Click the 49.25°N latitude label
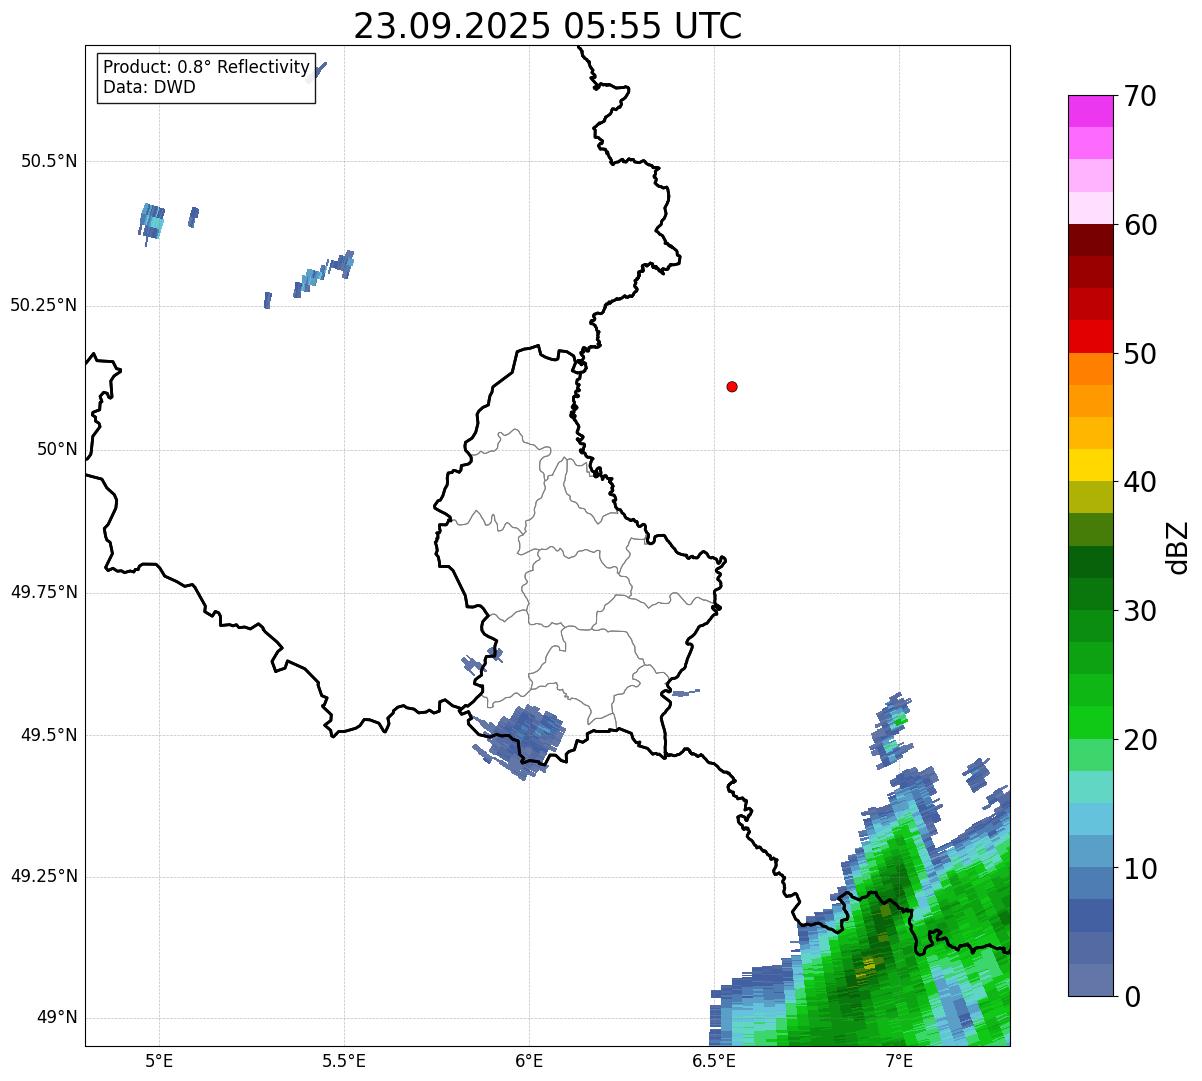The height and width of the screenshot is (1081, 1202). pos(43,876)
